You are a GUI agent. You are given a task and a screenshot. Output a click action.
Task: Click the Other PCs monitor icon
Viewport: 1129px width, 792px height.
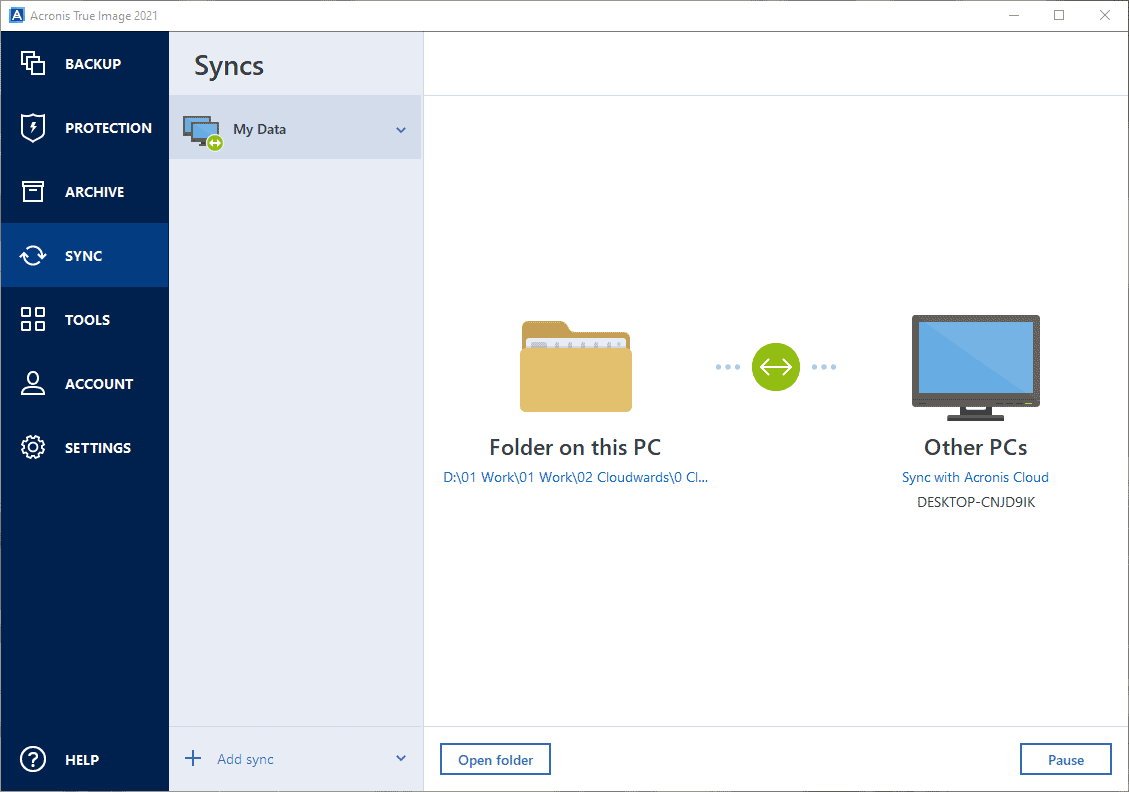(976, 367)
